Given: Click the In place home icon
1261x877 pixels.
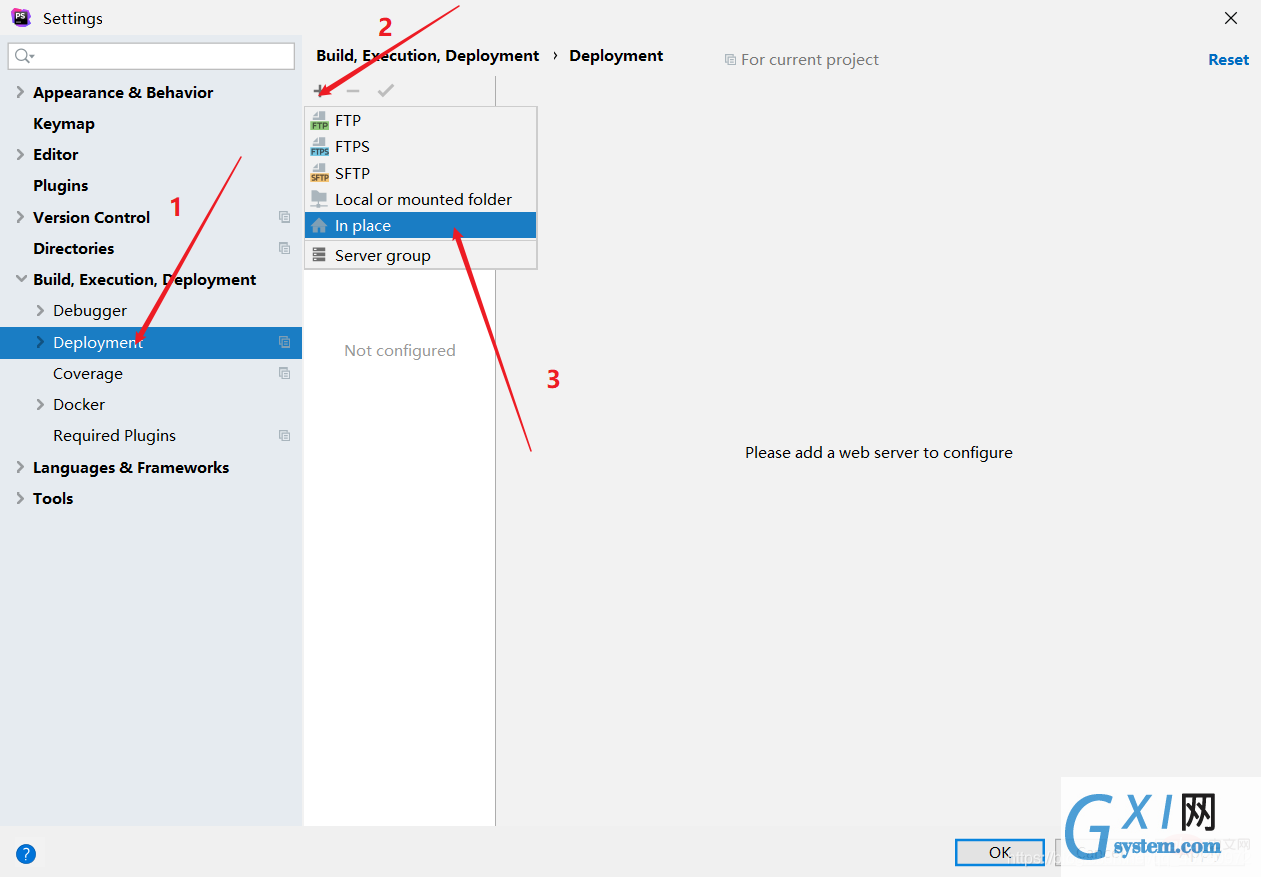Looking at the screenshot, I should click(319, 226).
